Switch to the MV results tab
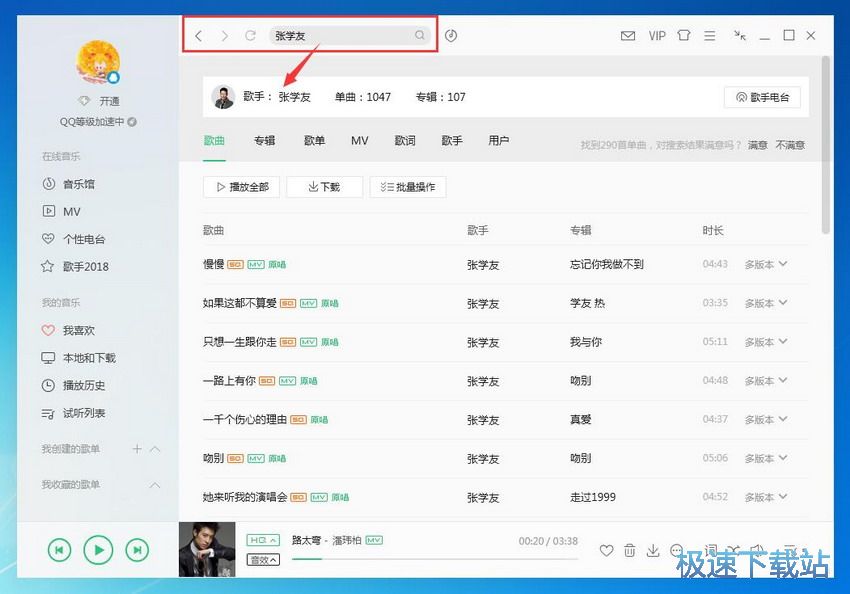Screen dimensions: 850x594 point(360,141)
